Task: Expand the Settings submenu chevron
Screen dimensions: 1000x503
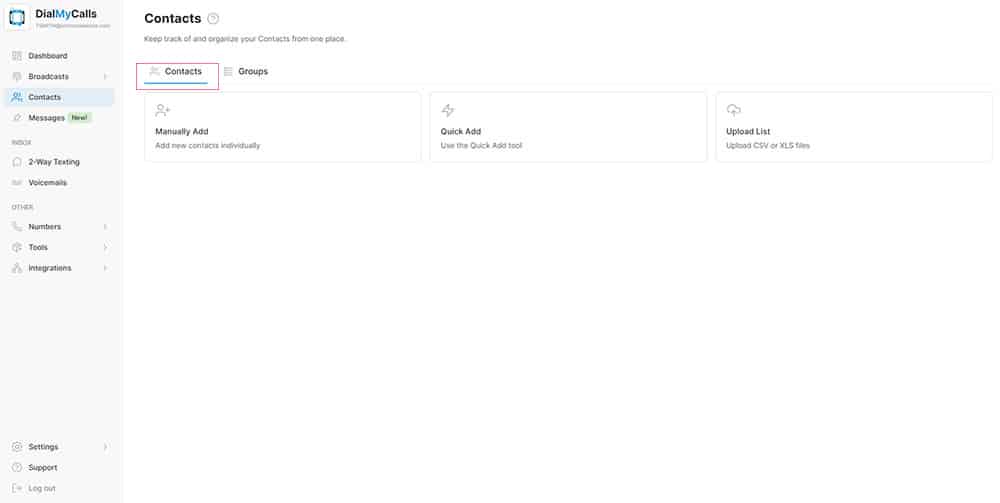Action: coord(105,447)
